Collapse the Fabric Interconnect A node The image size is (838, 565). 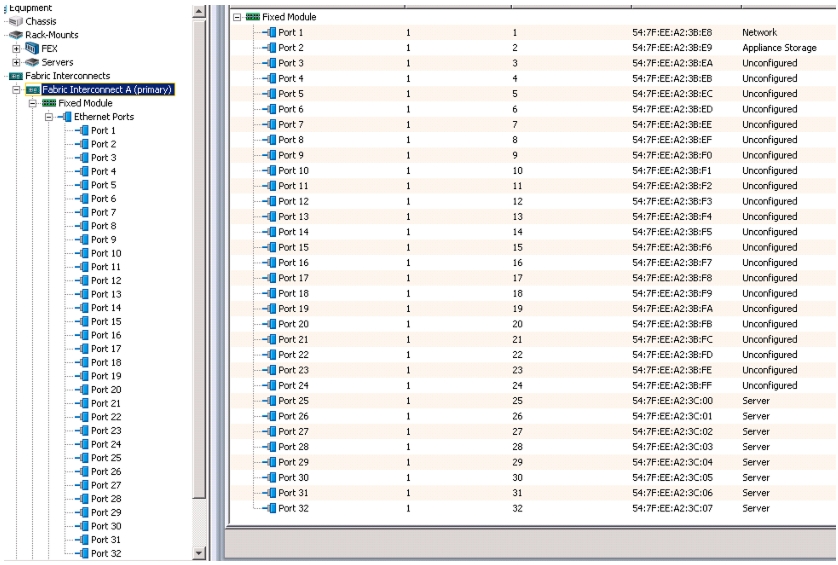coord(16,90)
